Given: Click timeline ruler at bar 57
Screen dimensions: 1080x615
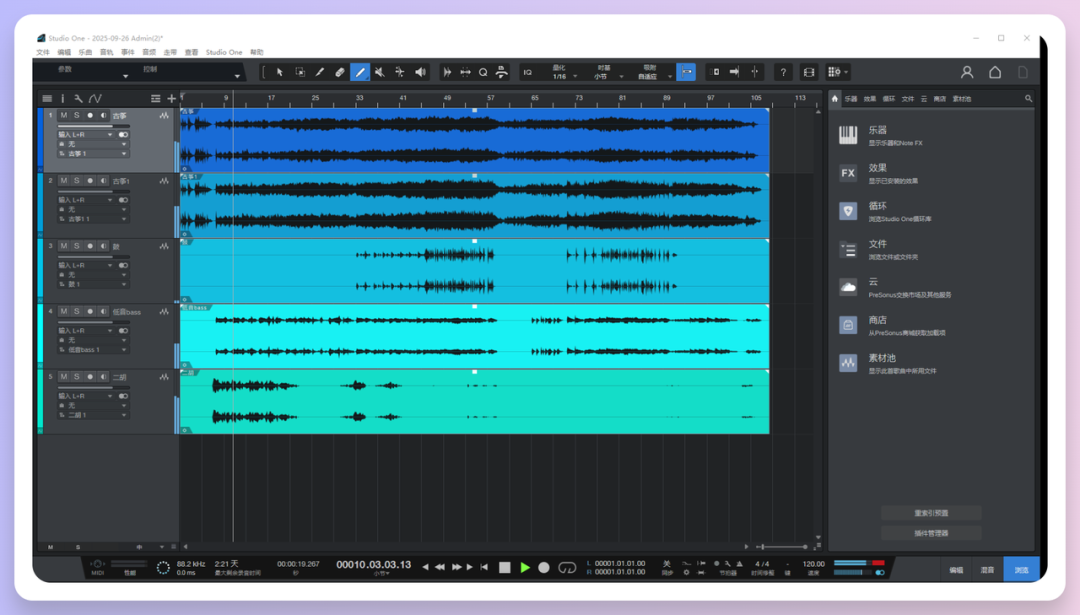Looking at the screenshot, I should tap(490, 99).
